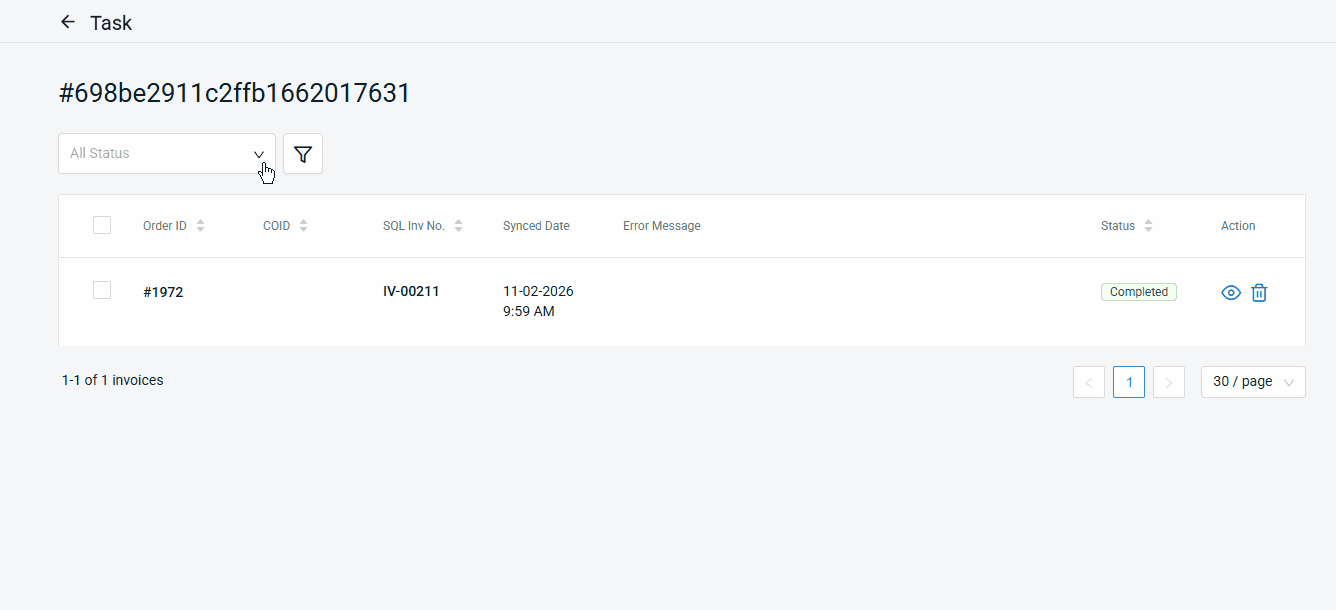Click the Completed status tag
The width and height of the screenshot is (1336, 610).
click(x=1138, y=292)
